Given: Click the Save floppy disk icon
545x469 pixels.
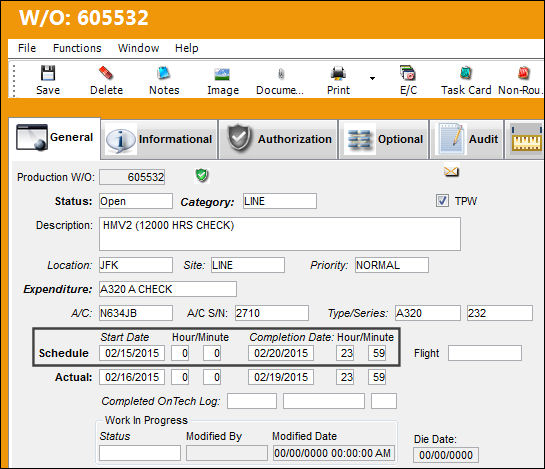Looking at the screenshot, I should pyautogui.click(x=48, y=73).
